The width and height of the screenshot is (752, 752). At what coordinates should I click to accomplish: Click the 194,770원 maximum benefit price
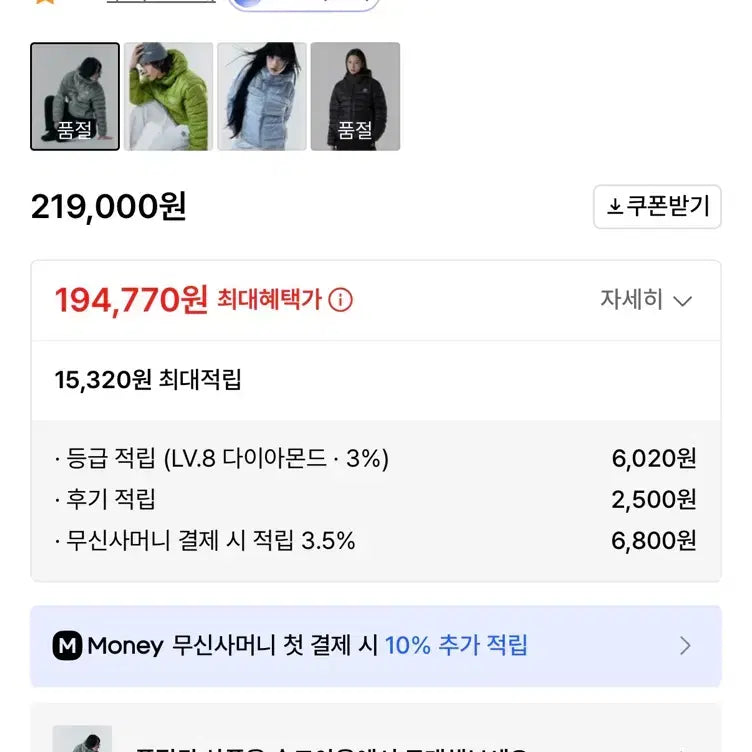(131, 299)
